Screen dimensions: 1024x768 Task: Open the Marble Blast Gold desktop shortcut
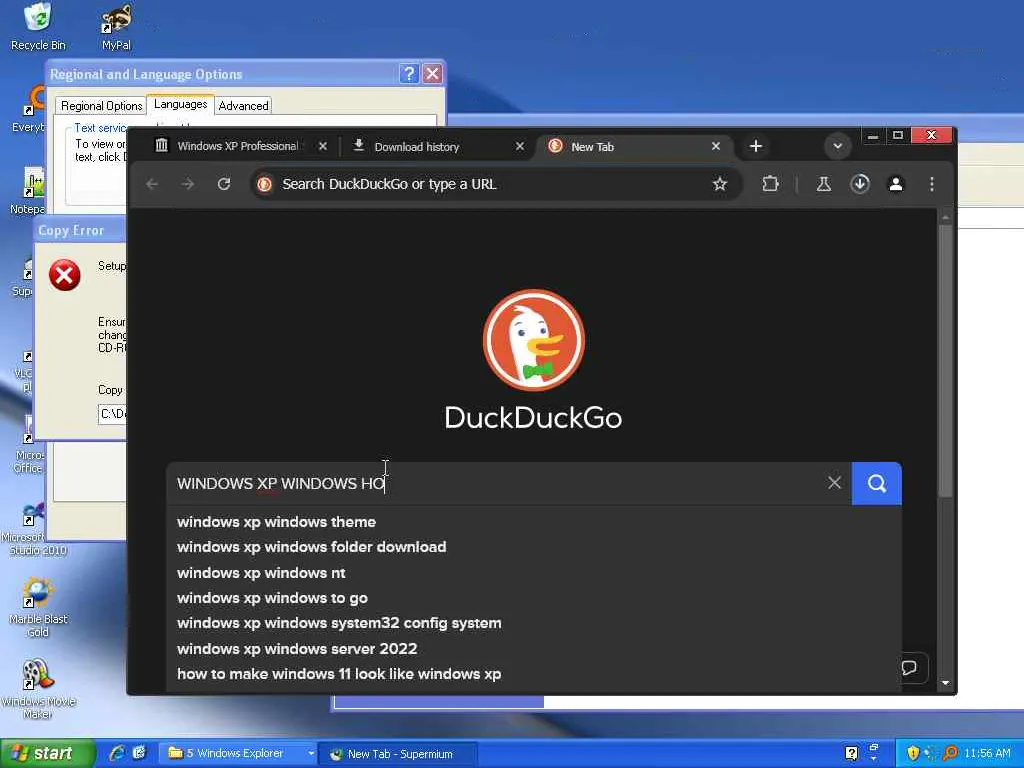38,606
